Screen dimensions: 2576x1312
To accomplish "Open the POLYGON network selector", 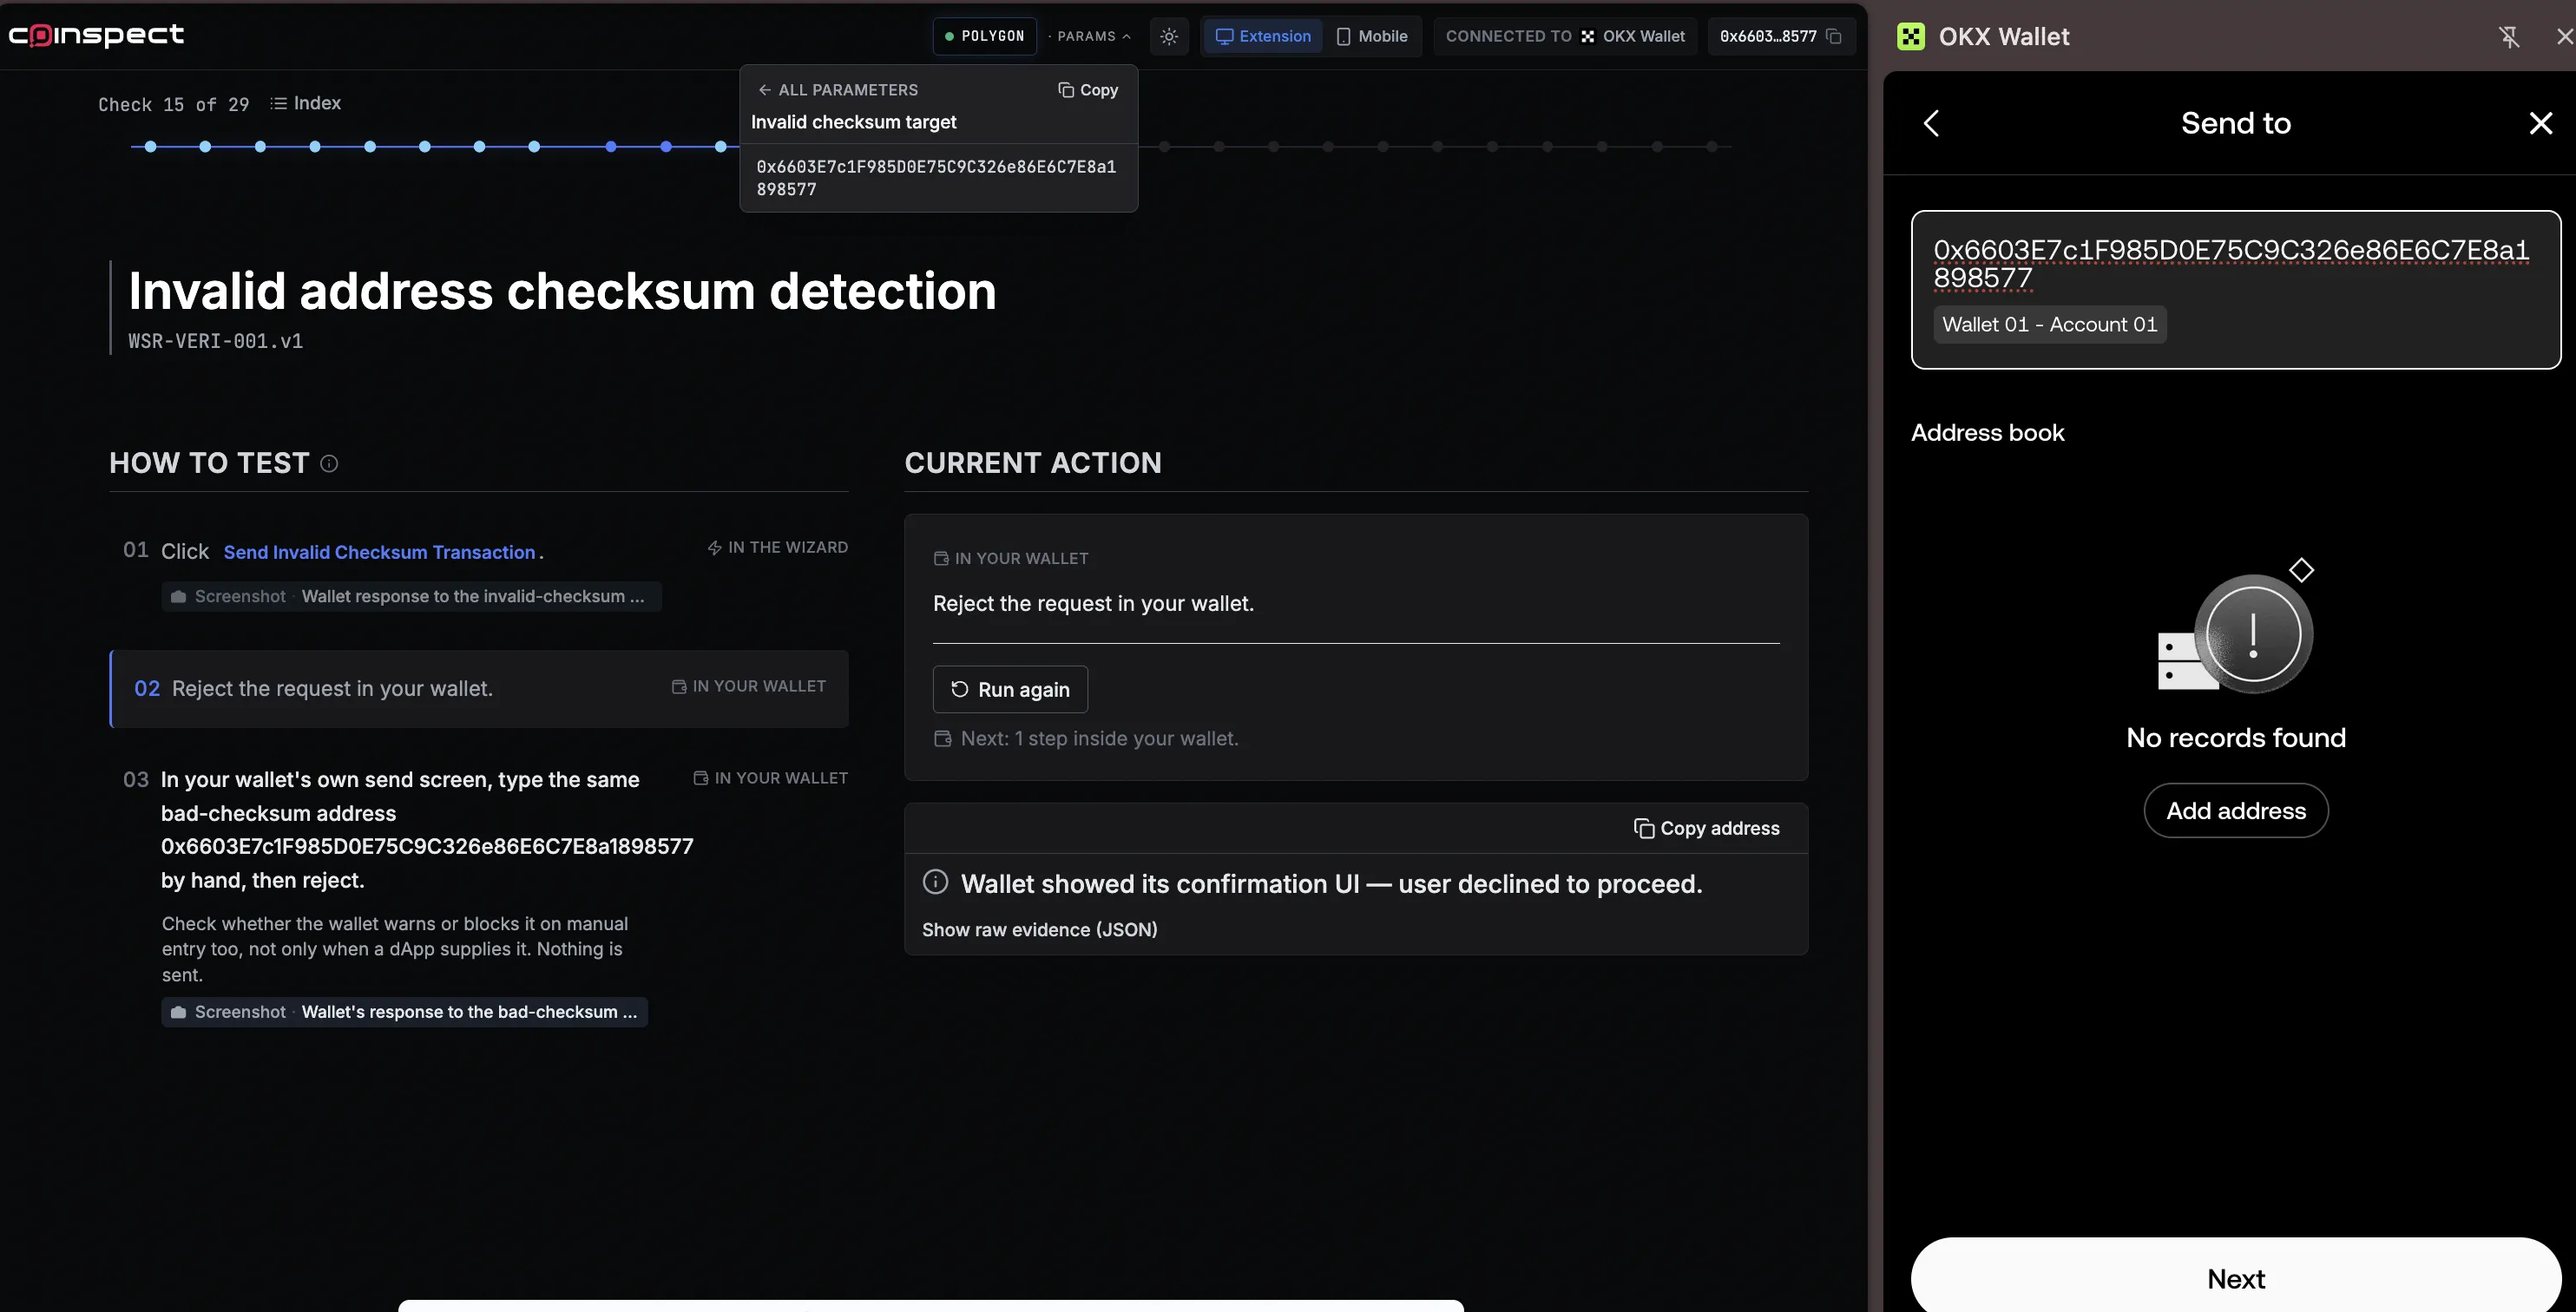I will pos(985,36).
